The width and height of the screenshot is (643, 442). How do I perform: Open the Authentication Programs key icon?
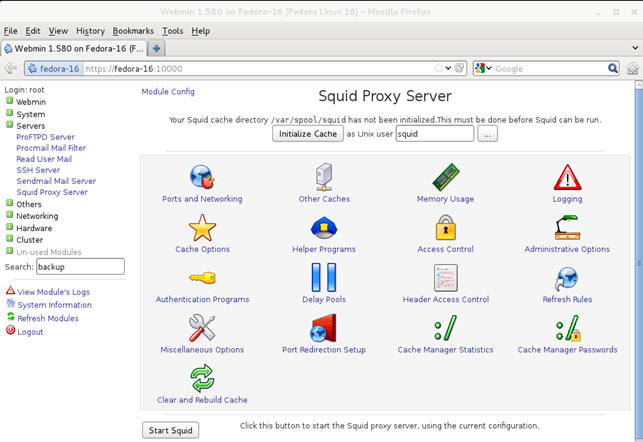[202, 278]
